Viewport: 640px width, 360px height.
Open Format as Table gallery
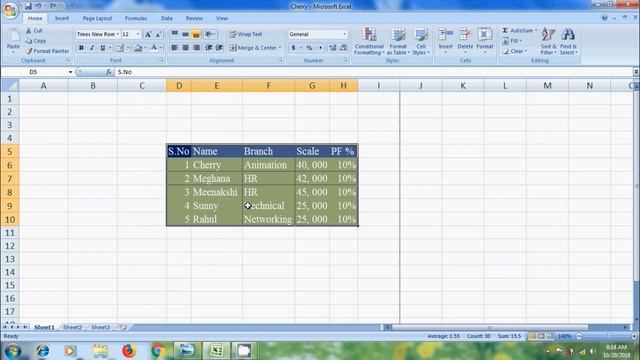point(398,41)
